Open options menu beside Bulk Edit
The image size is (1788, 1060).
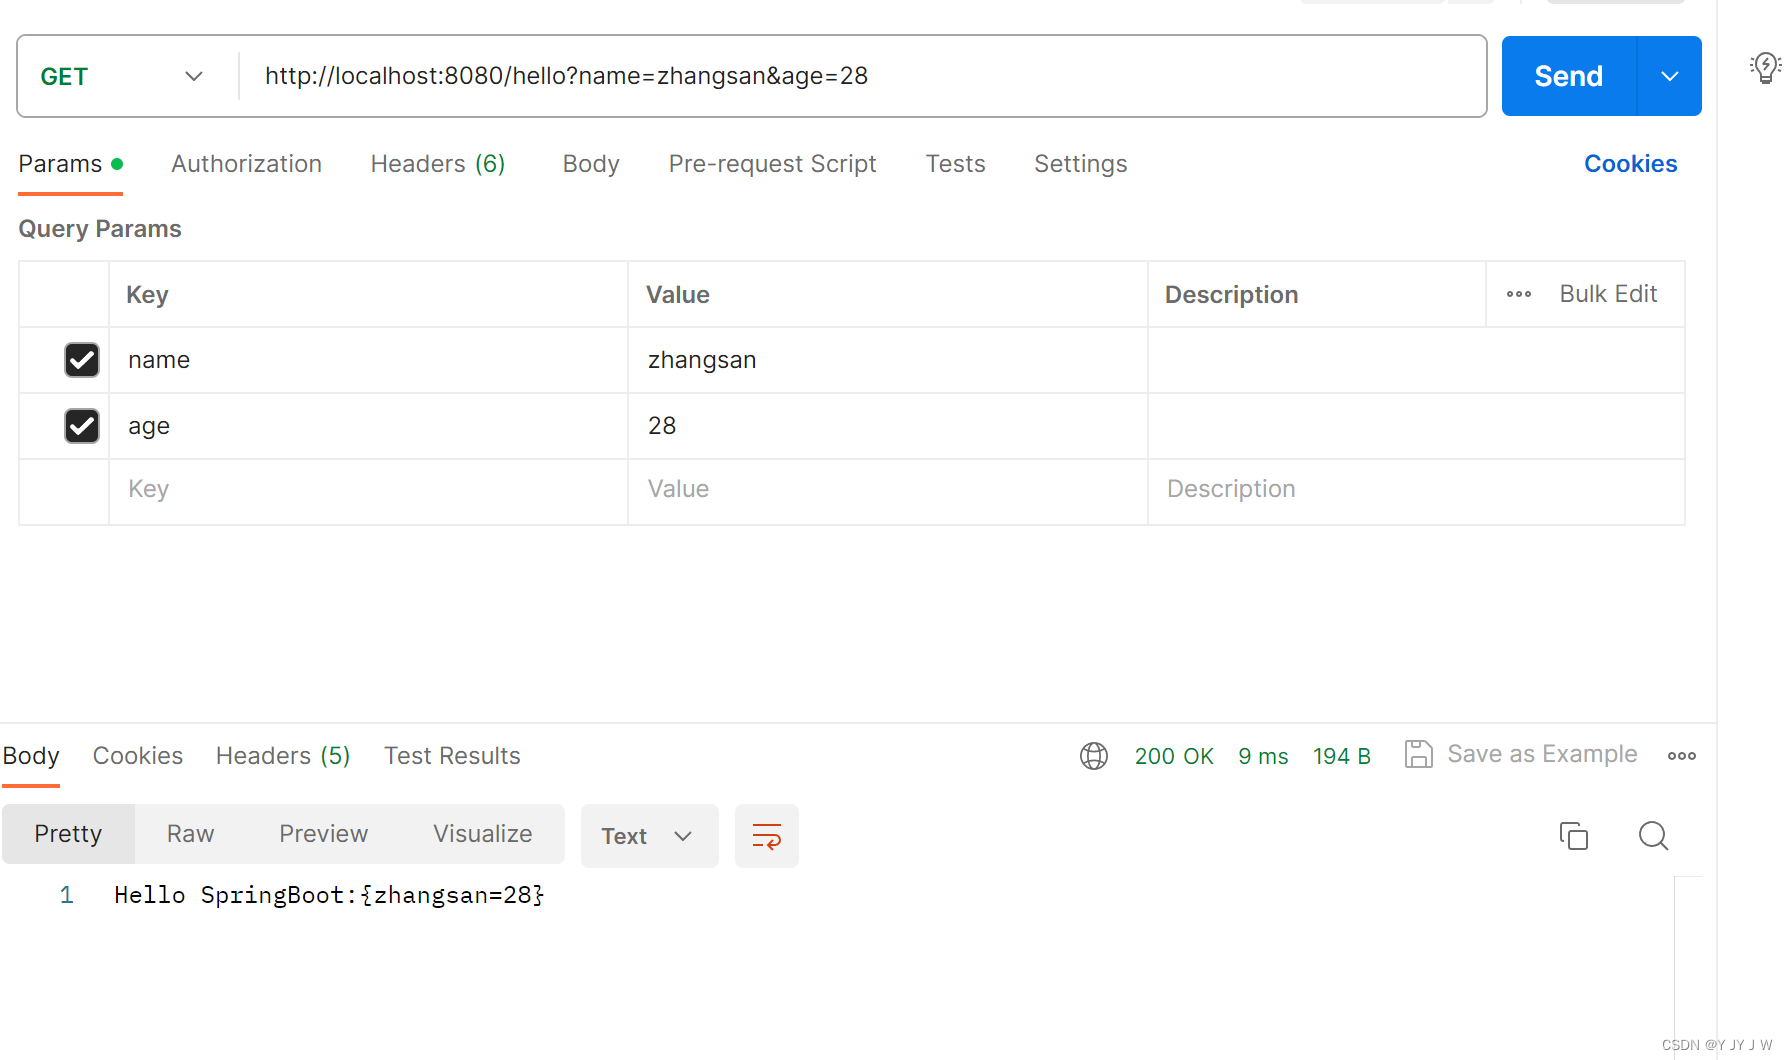click(1518, 293)
